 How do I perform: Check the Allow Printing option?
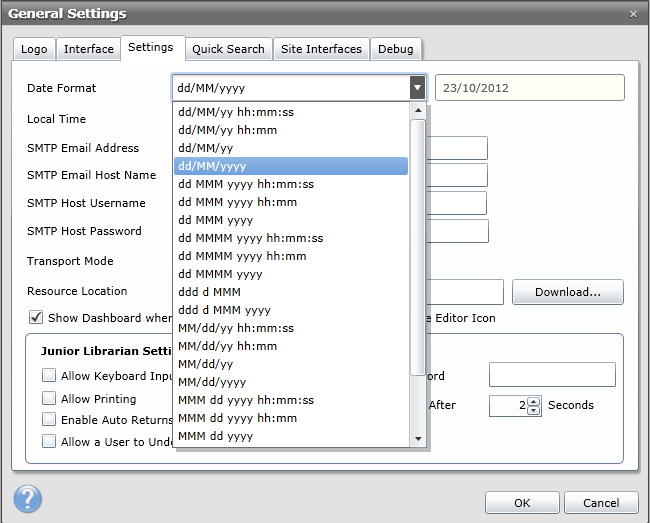click(x=49, y=398)
